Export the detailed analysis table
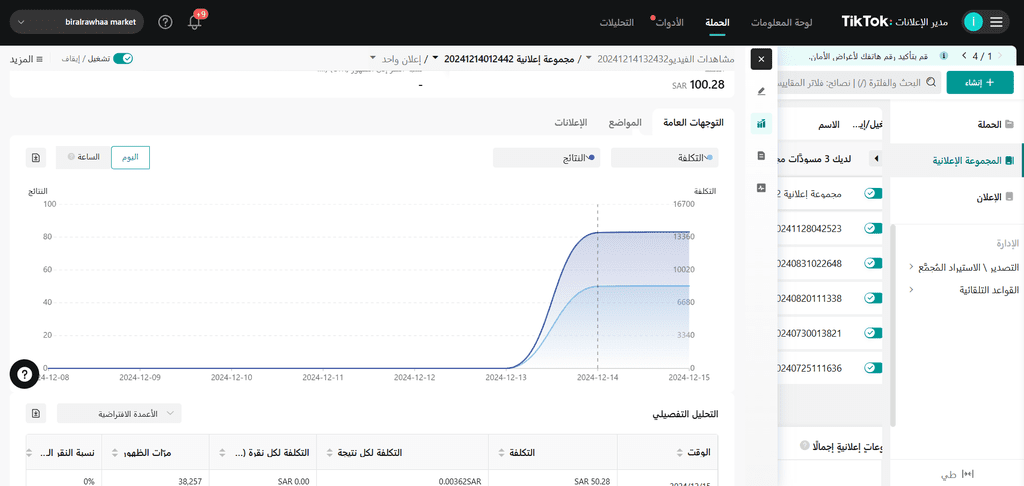Image resolution: width=1024 pixels, height=486 pixels. click(36, 413)
